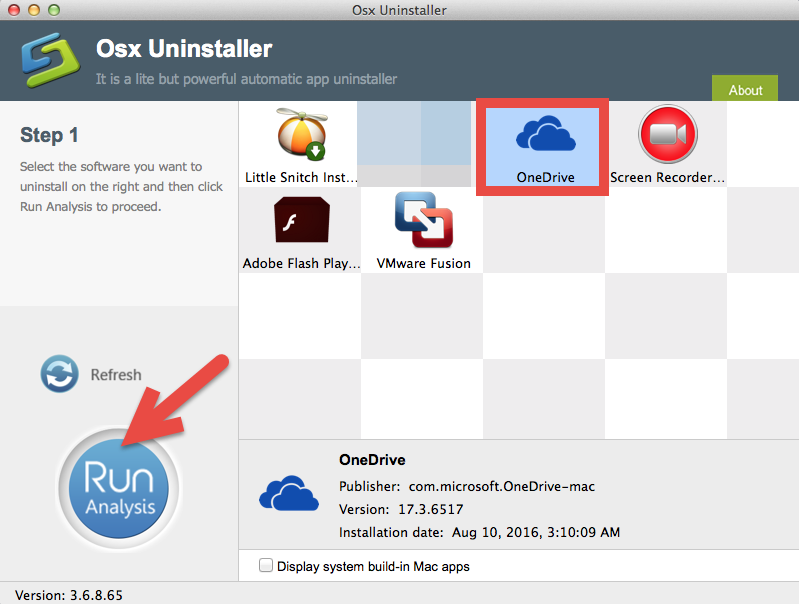Enable Display system build-in Mac apps checkbox
799x604 pixels.
(265, 565)
